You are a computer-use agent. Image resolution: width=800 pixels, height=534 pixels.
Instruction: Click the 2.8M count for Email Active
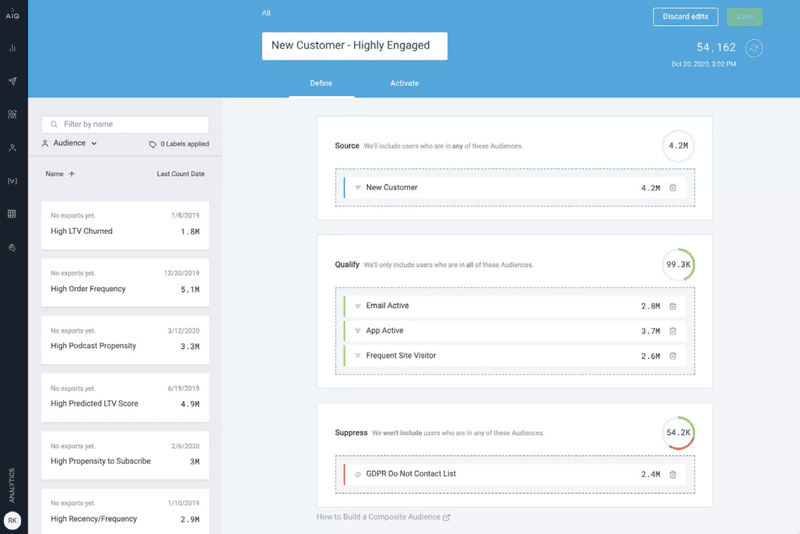pos(651,306)
